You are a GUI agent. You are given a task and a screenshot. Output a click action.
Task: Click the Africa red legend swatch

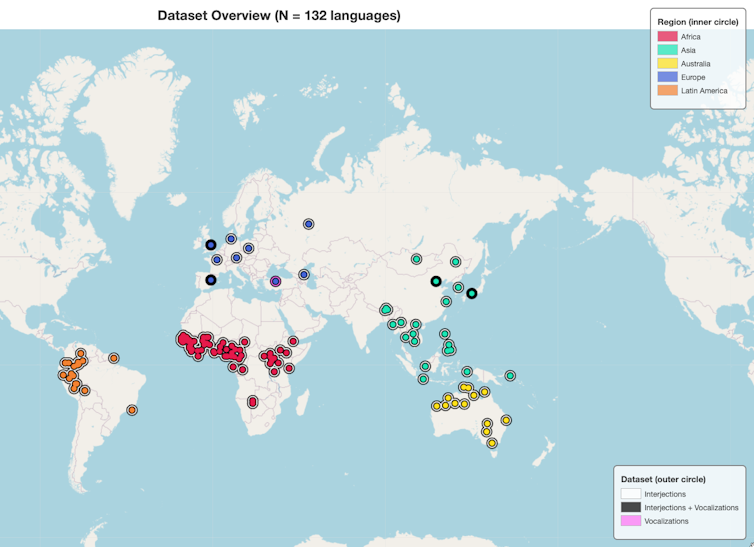[667, 37]
